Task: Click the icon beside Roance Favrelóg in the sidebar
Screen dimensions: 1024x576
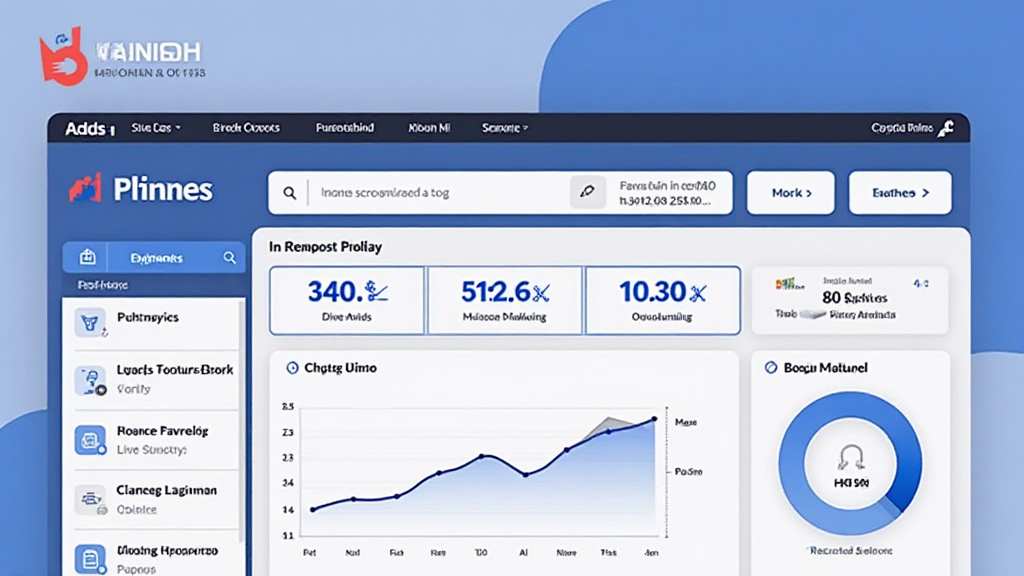Action: tap(90, 440)
